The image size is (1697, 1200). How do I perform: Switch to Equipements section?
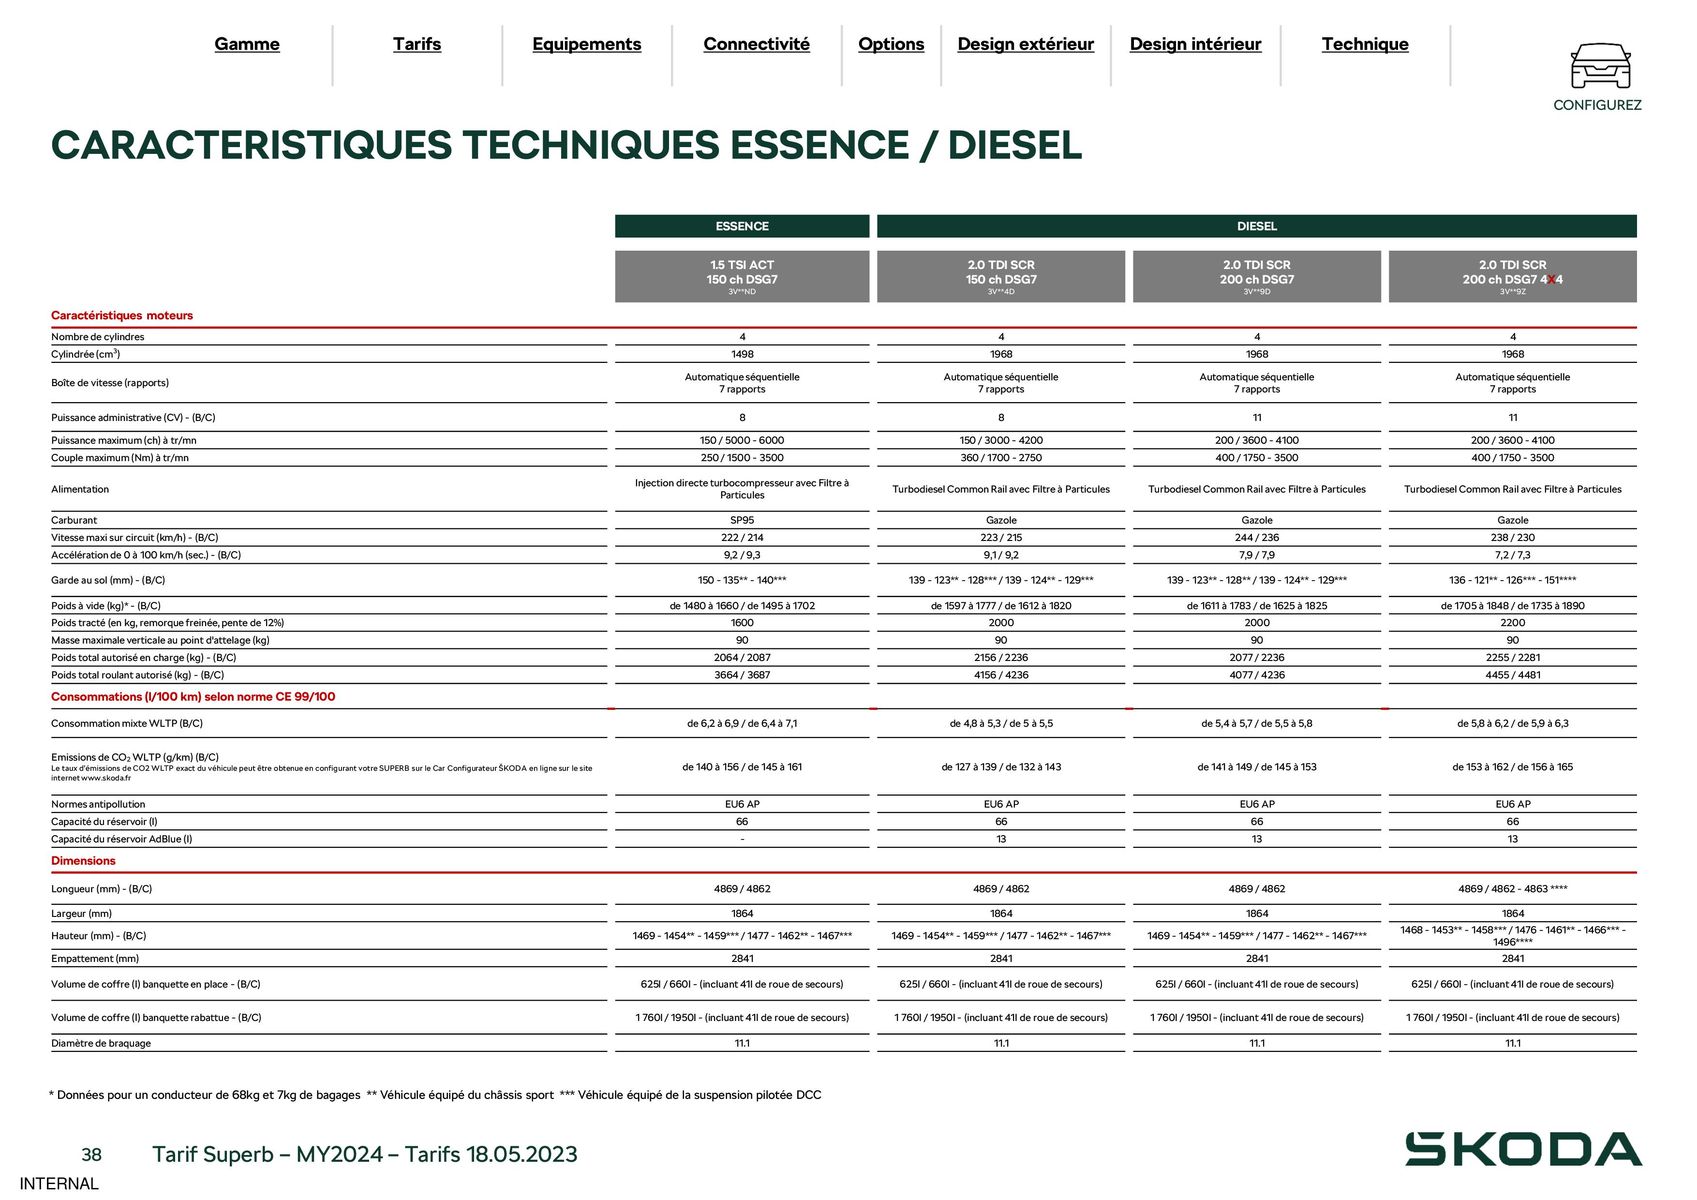(587, 44)
